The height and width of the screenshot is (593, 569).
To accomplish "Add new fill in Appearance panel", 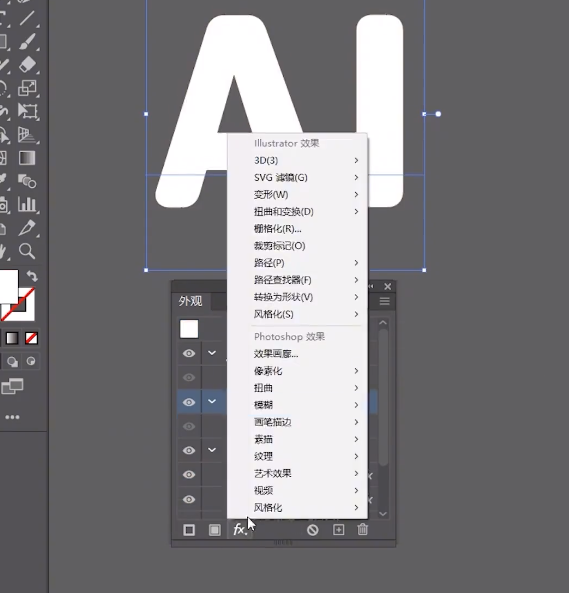I will click(214, 530).
